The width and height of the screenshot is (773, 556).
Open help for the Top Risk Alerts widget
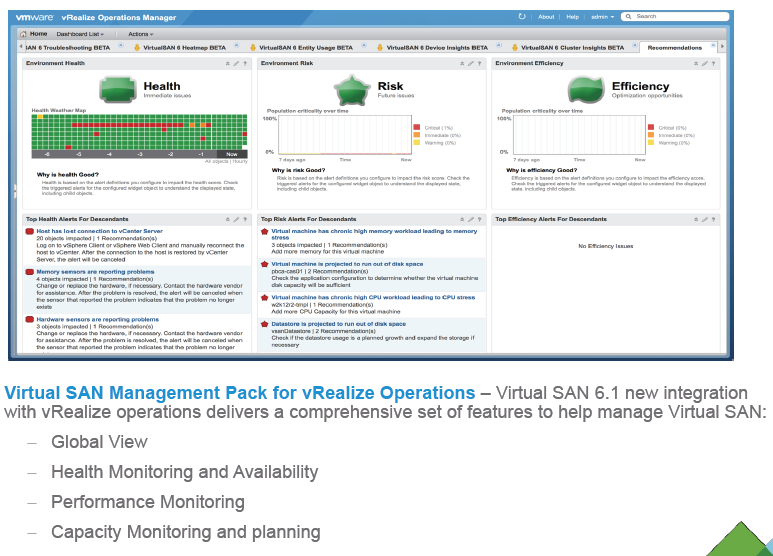(x=479, y=219)
